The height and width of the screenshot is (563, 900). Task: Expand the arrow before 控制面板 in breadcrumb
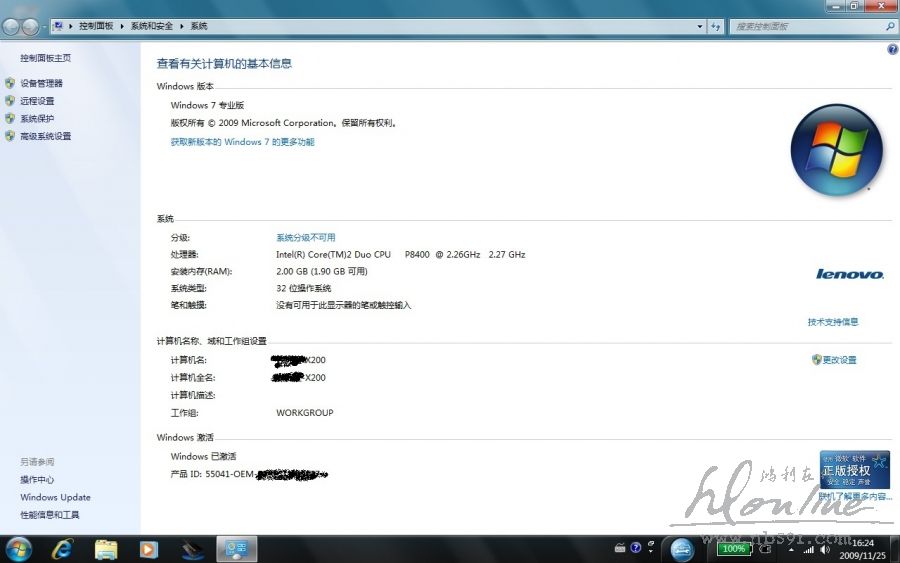71,26
